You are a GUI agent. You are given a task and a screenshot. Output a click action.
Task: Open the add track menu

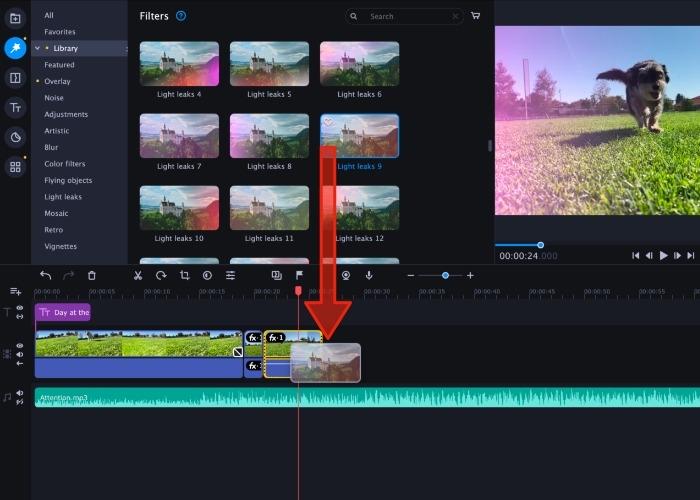(x=15, y=291)
